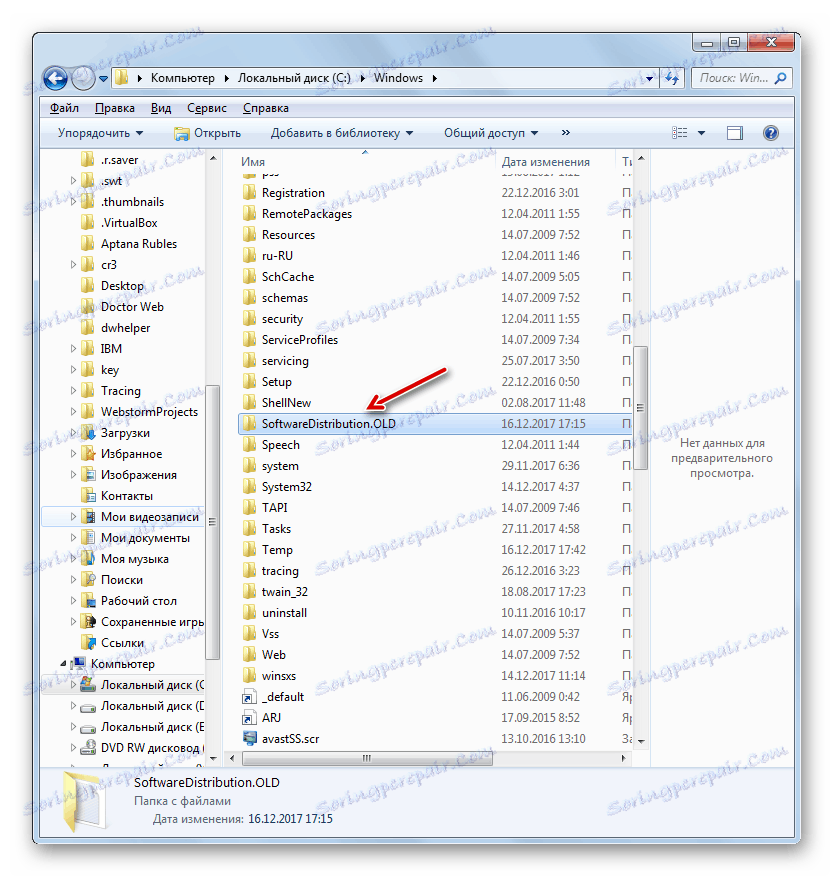Open the Справка menu
This screenshot has height=877, width=834.
(266, 108)
